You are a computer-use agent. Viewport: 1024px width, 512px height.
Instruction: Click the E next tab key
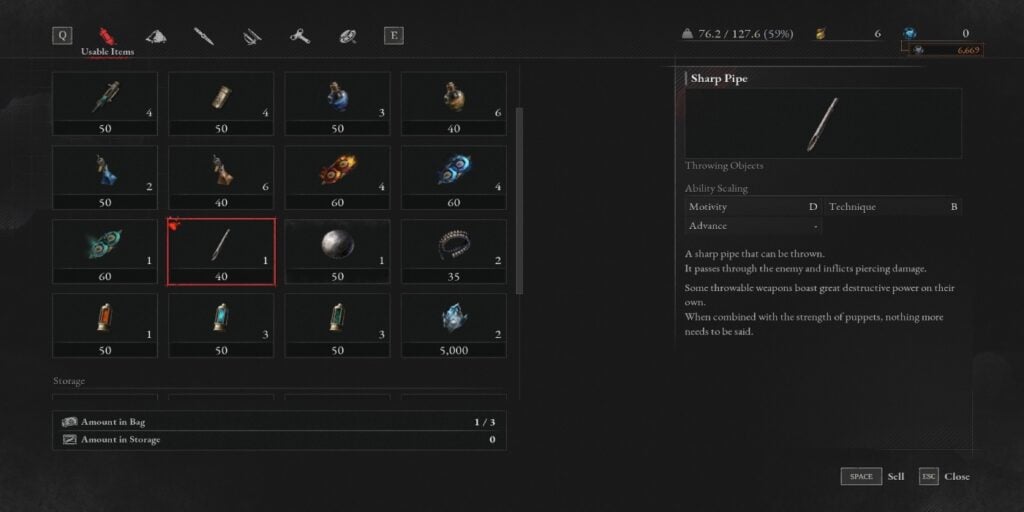tap(393, 36)
